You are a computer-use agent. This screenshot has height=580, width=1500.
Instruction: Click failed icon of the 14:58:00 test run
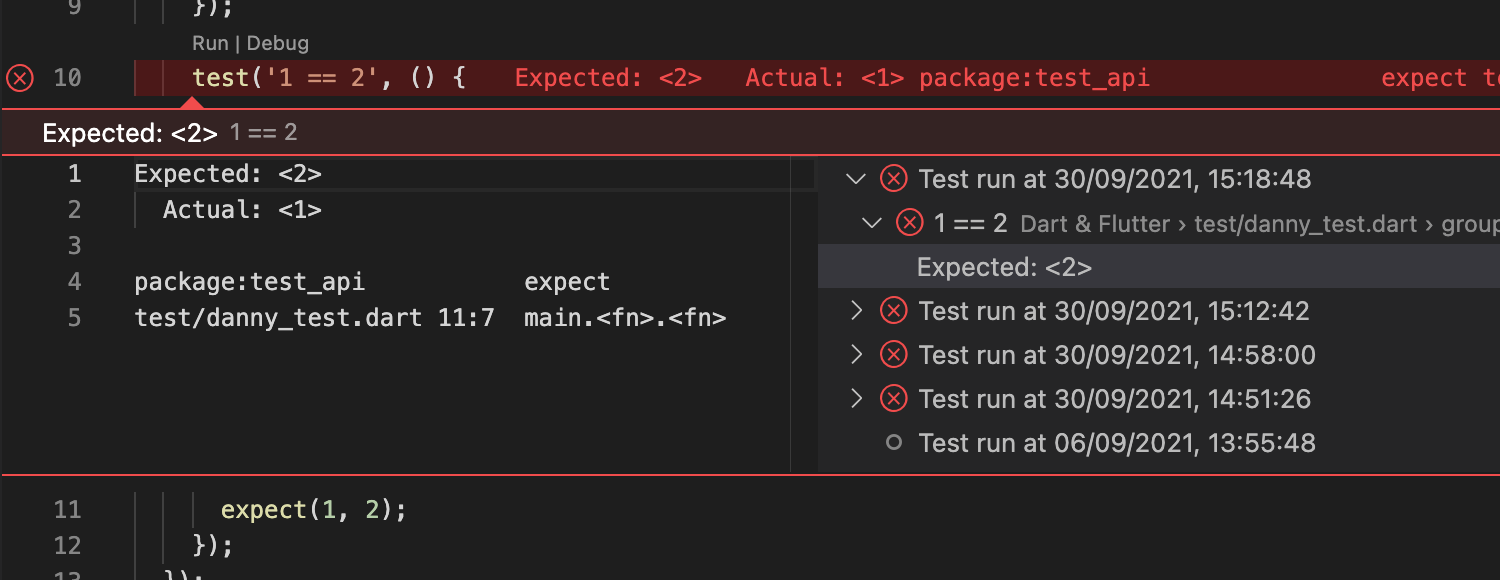[893, 355]
